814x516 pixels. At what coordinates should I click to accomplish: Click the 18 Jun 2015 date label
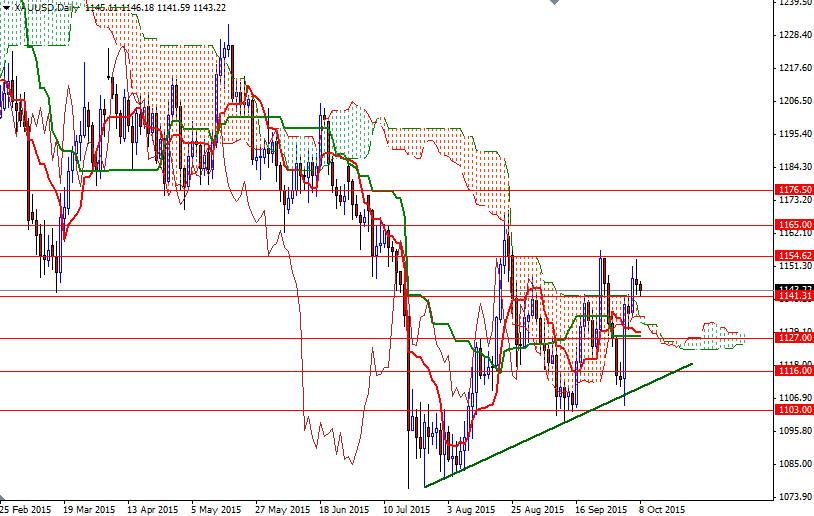click(x=344, y=508)
